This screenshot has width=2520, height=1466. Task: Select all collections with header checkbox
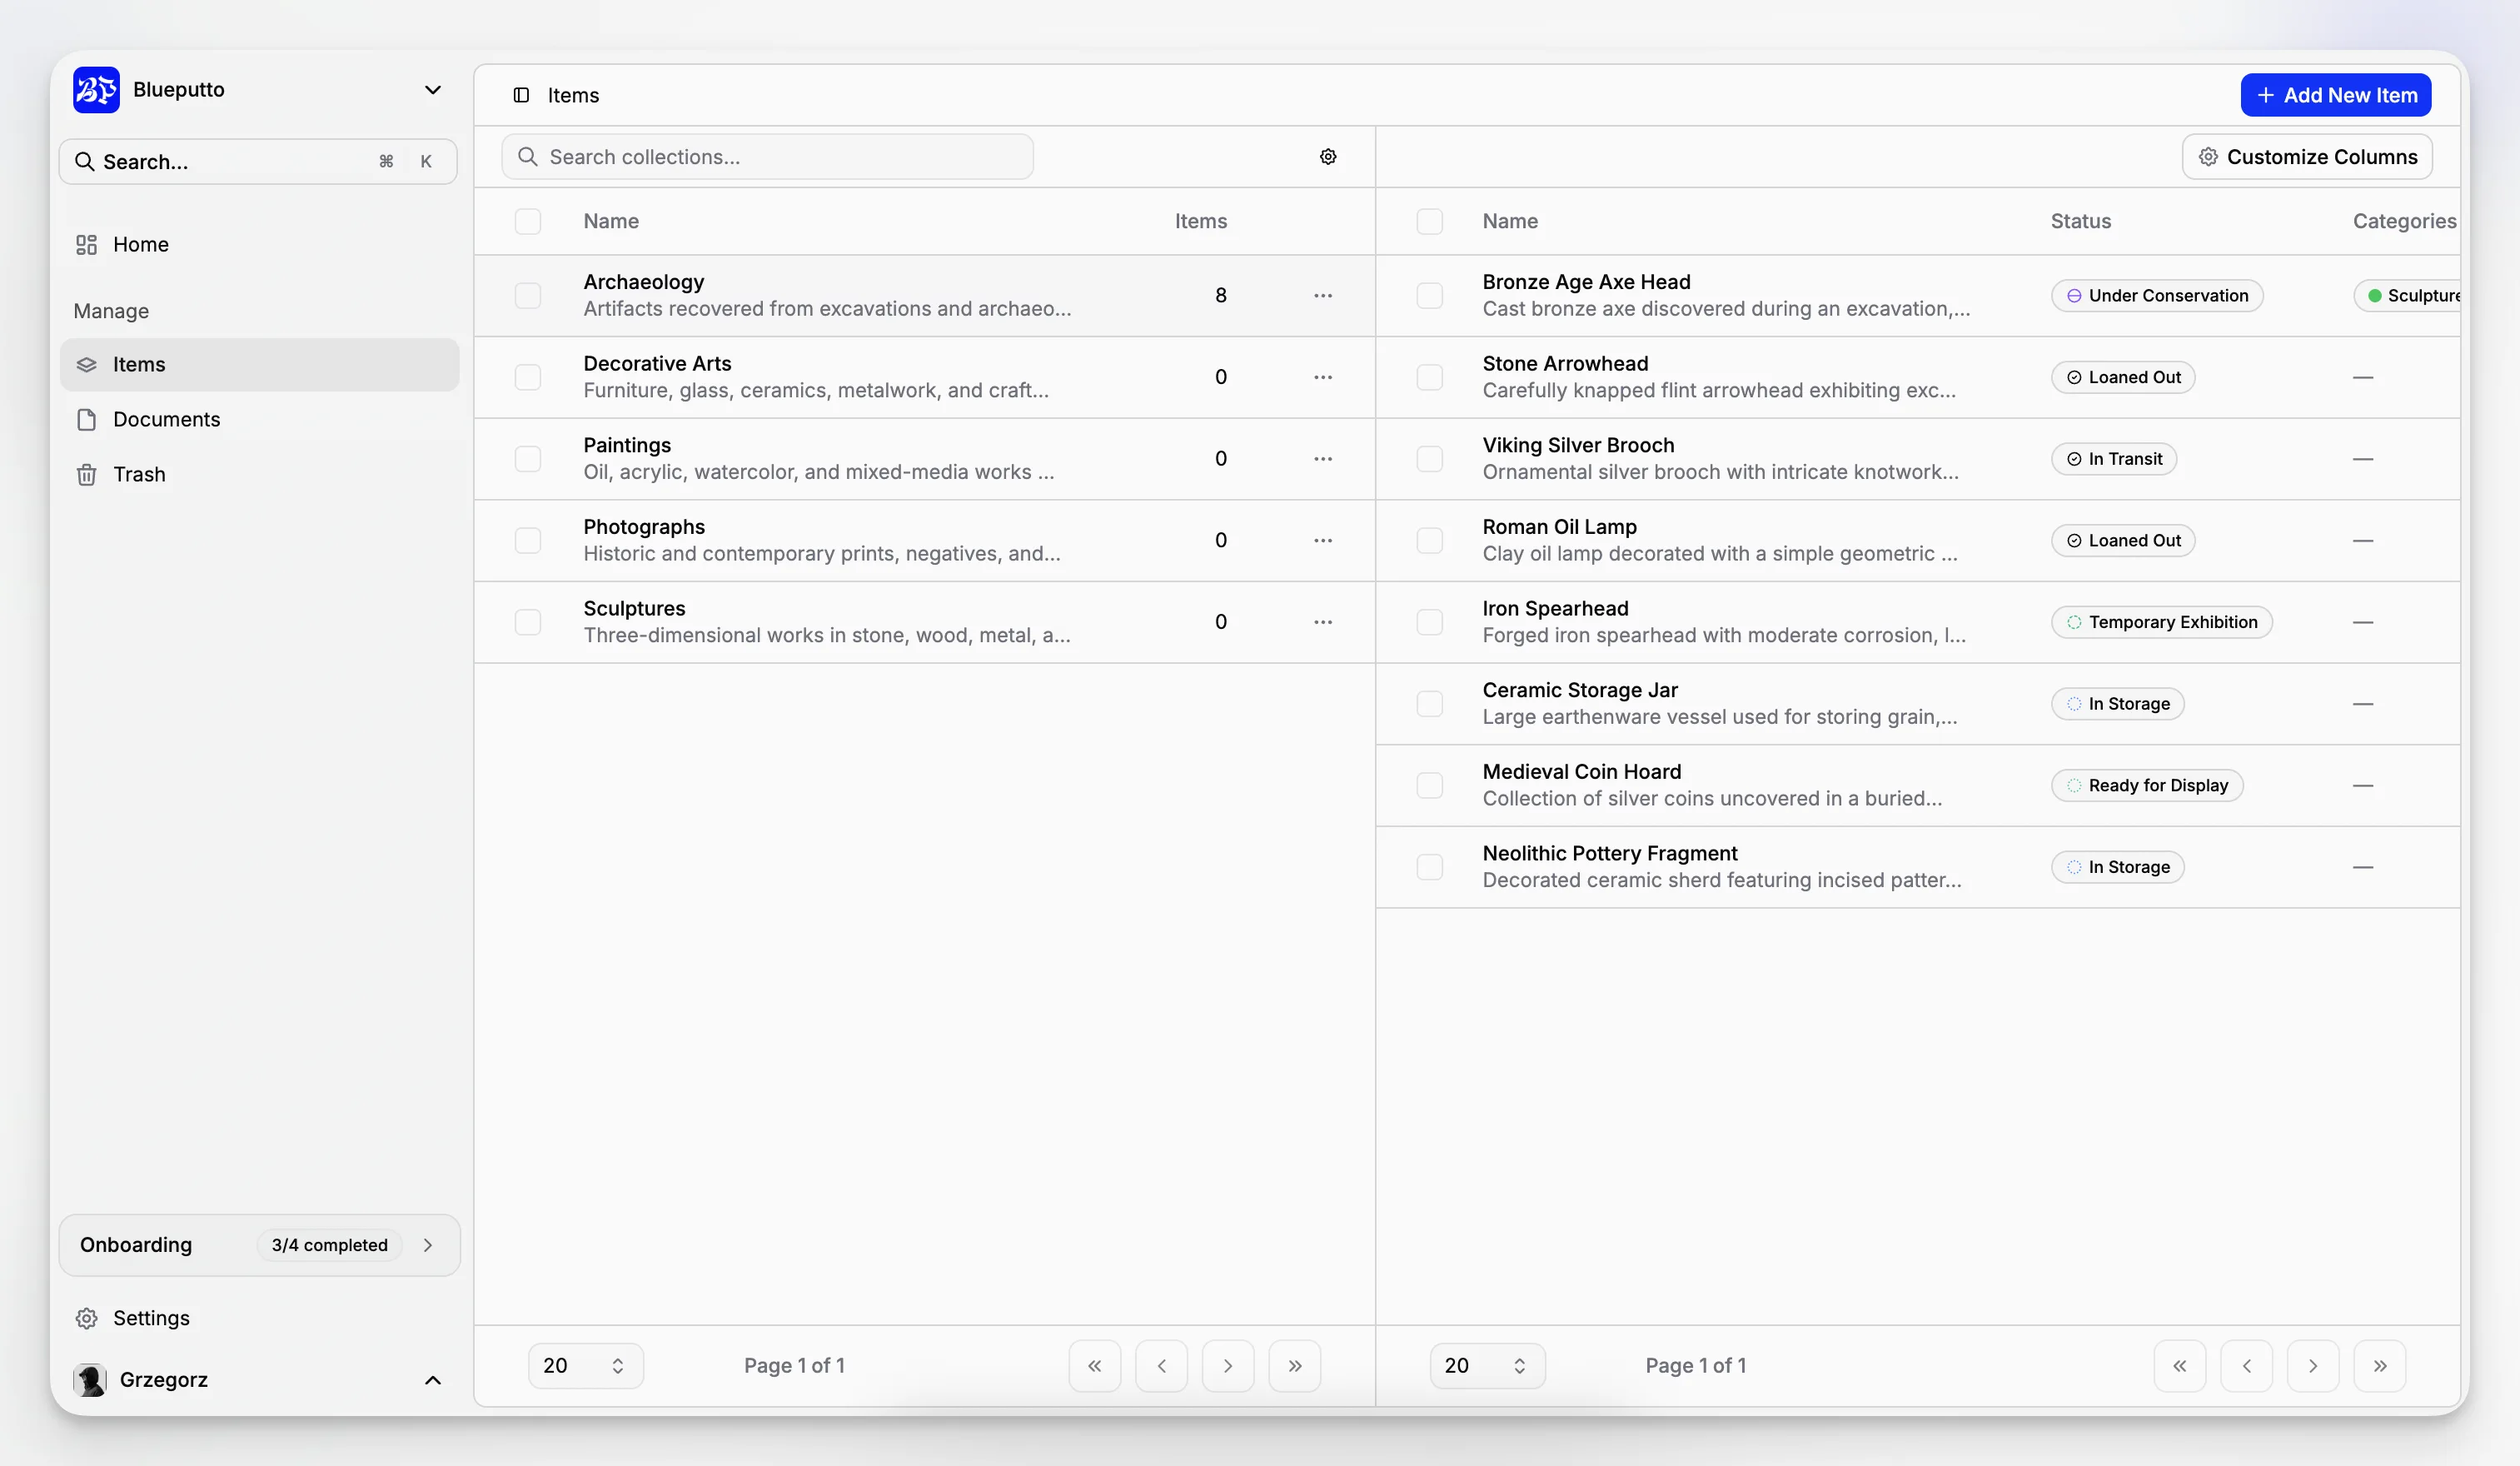528,221
